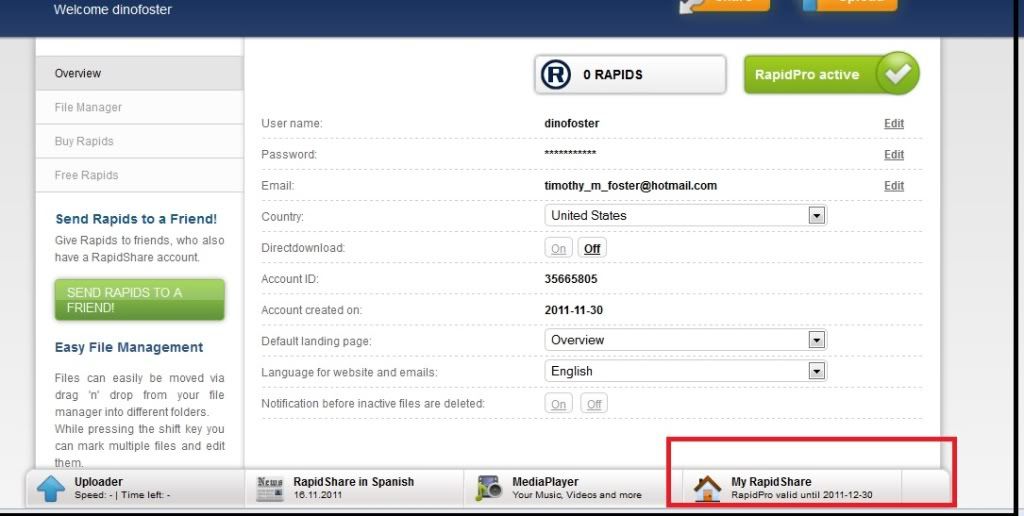This screenshot has width=1024, height=516.
Task: Open the Language for website dropdown
Action: click(x=686, y=371)
